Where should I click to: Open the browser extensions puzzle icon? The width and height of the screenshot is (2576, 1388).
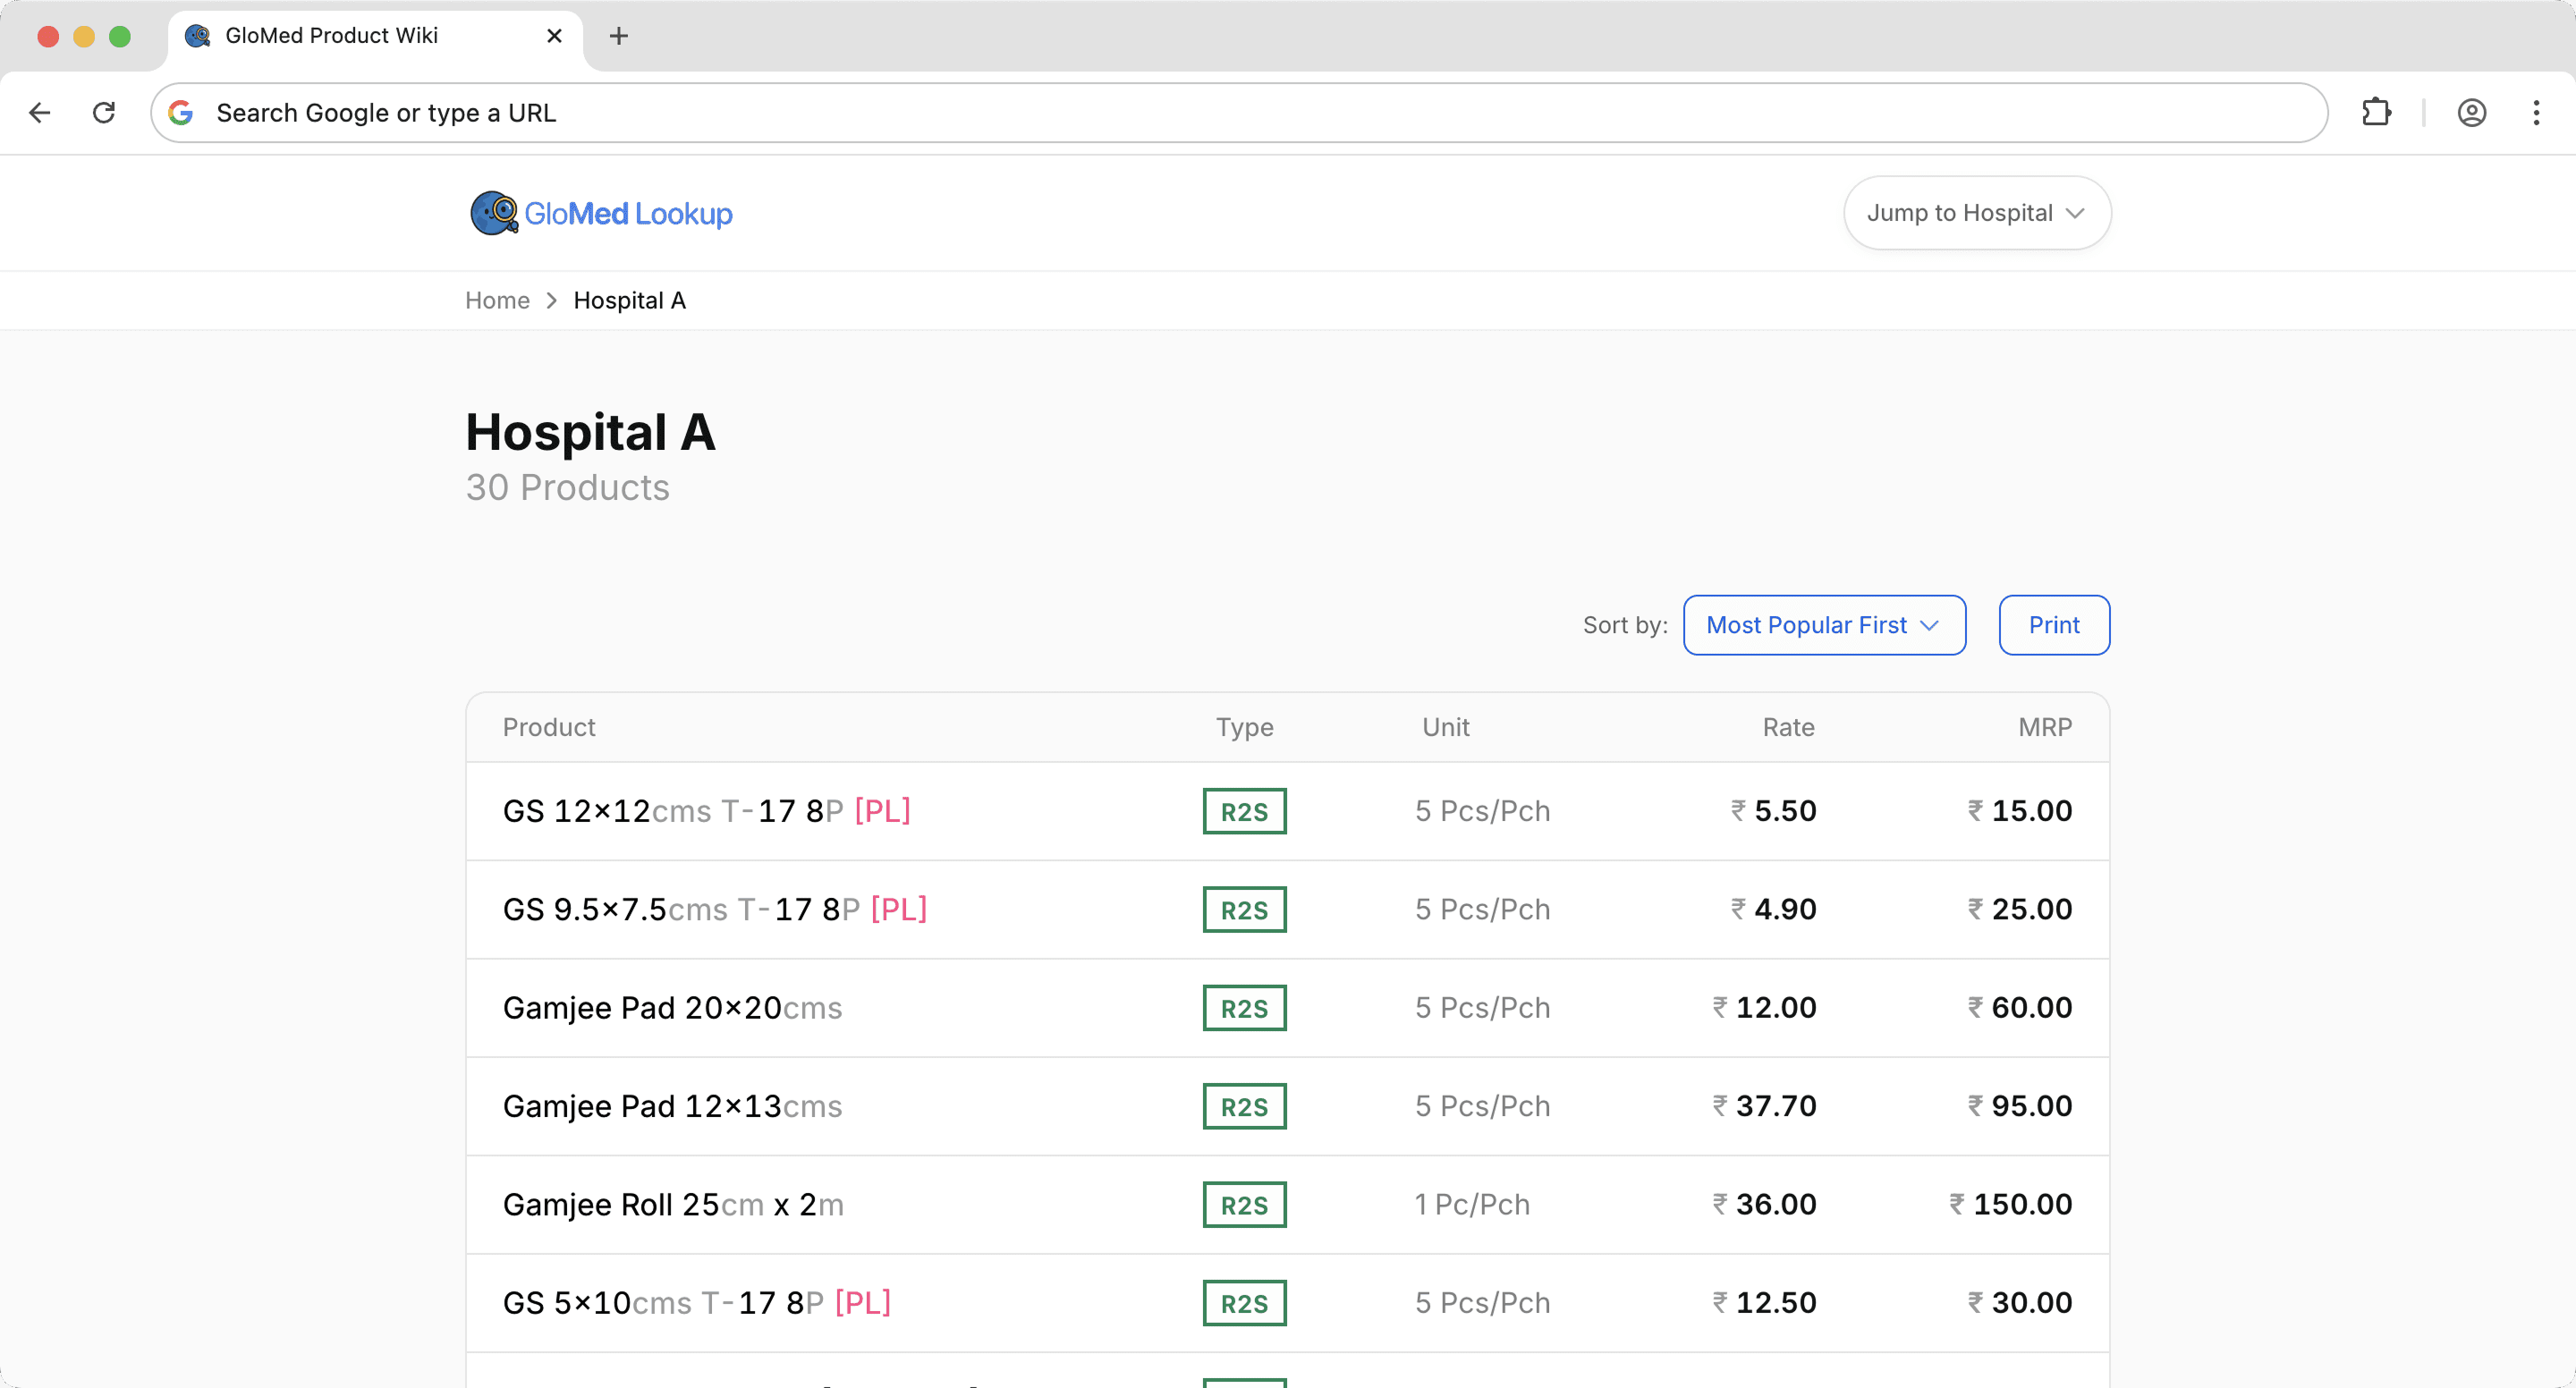coord(2376,113)
